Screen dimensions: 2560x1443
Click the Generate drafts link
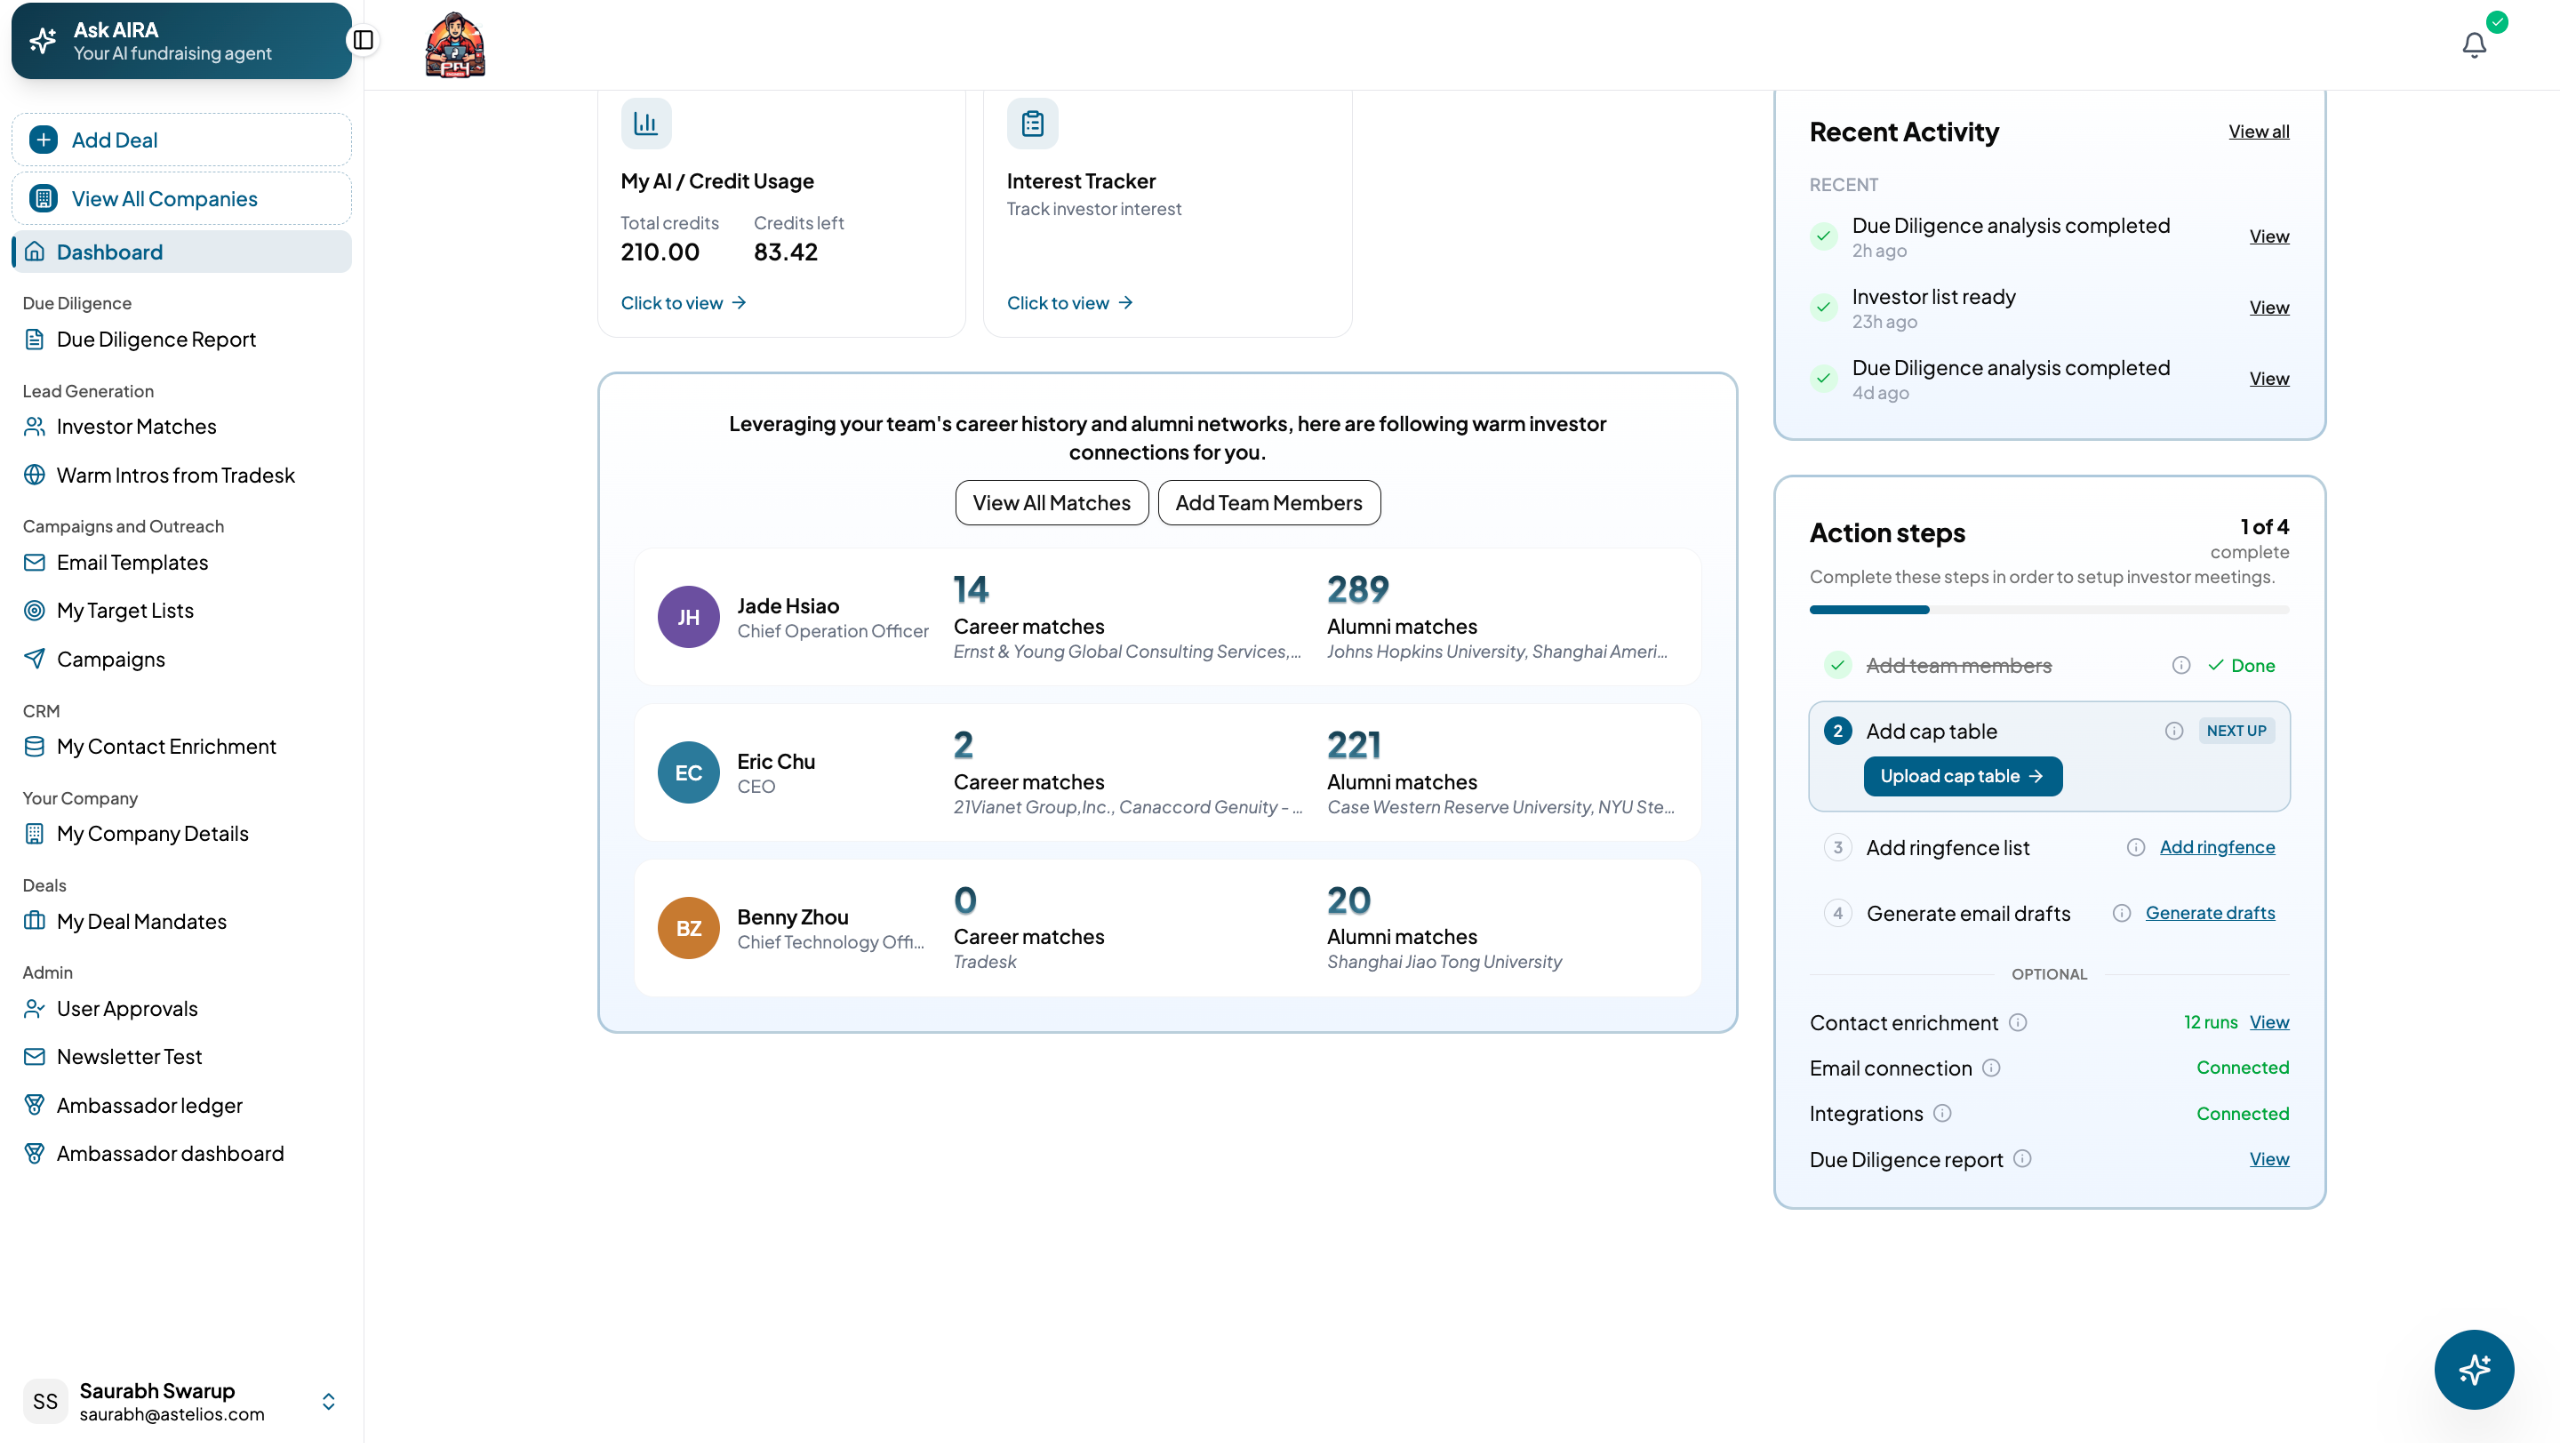(x=2210, y=913)
